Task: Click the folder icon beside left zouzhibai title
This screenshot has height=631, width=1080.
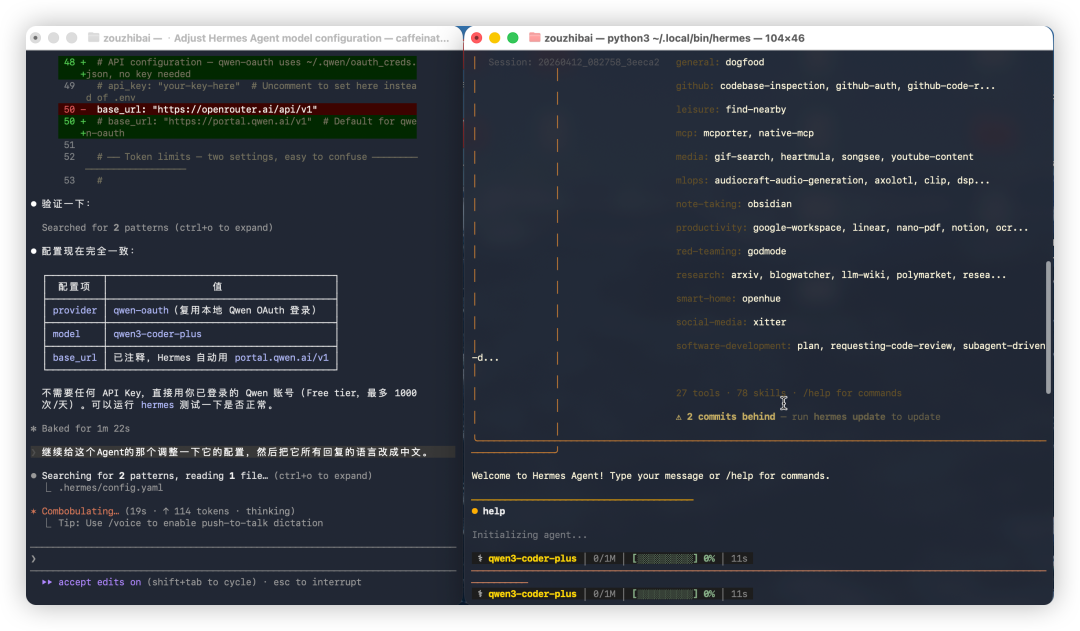Action: pyautogui.click(x=93, y=38)
